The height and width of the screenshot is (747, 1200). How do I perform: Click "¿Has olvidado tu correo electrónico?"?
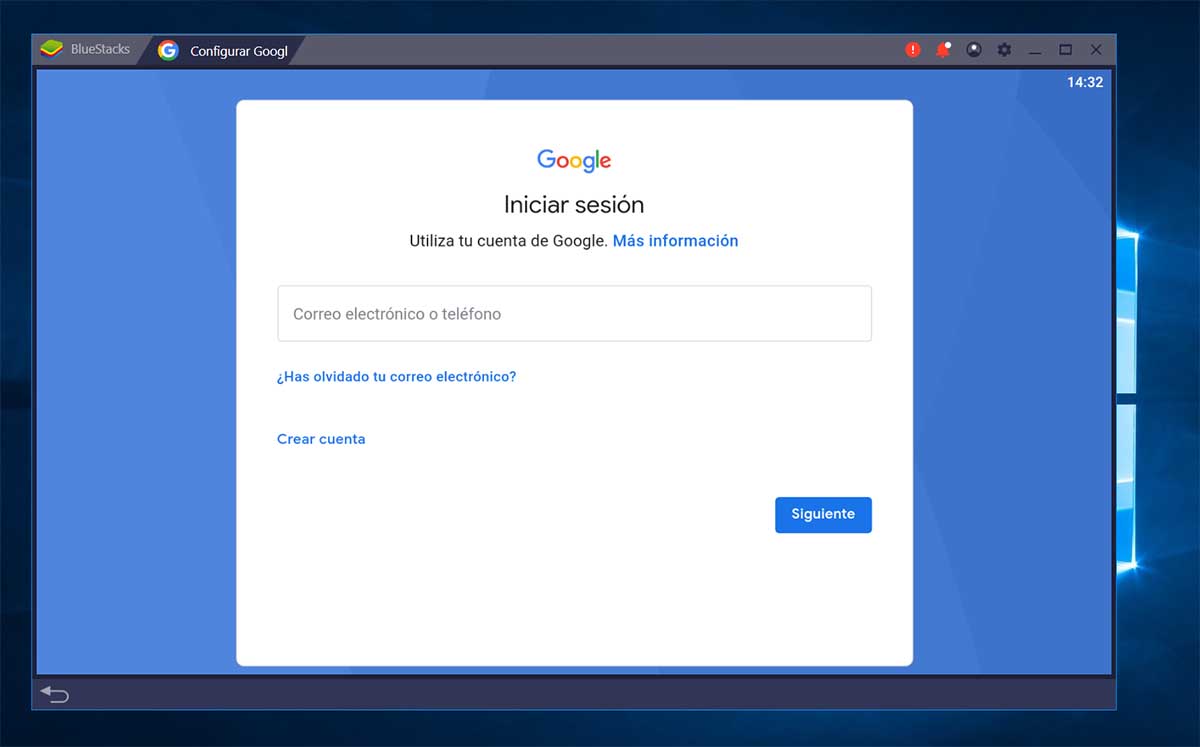click(396, 377)
